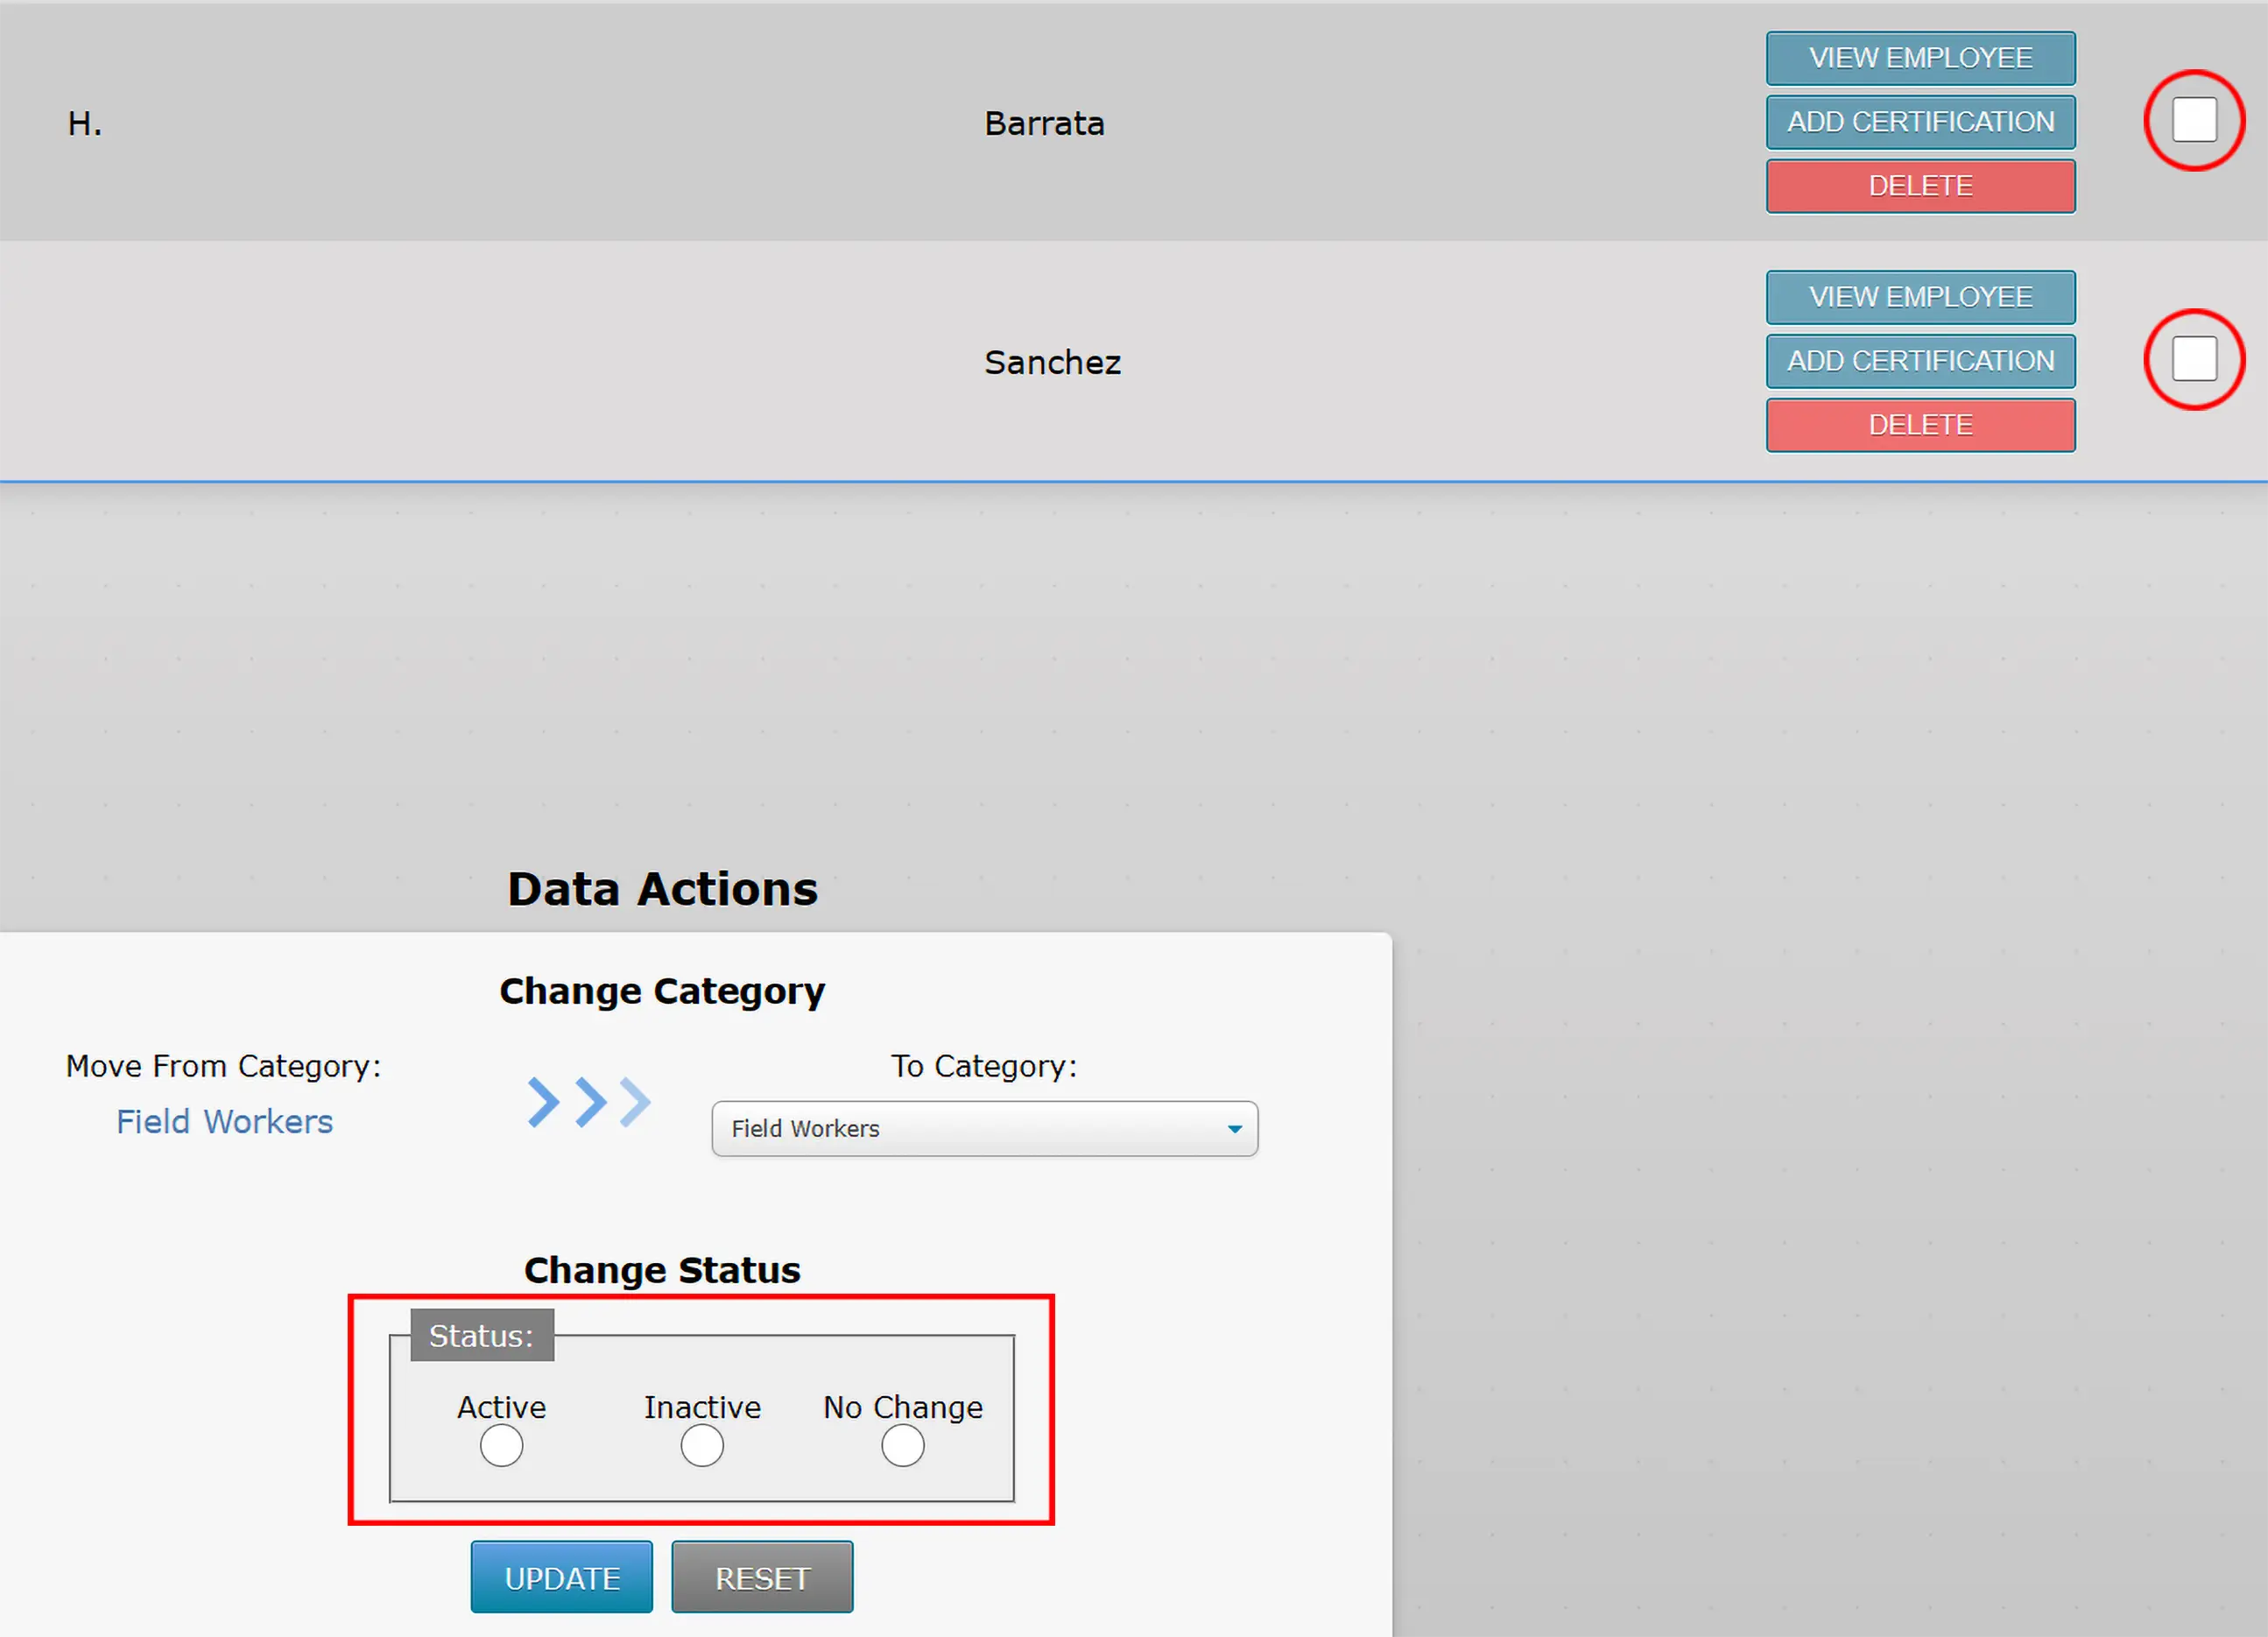Delete the Barrata employee row
The image size is (2268, 1637).
1920,186
